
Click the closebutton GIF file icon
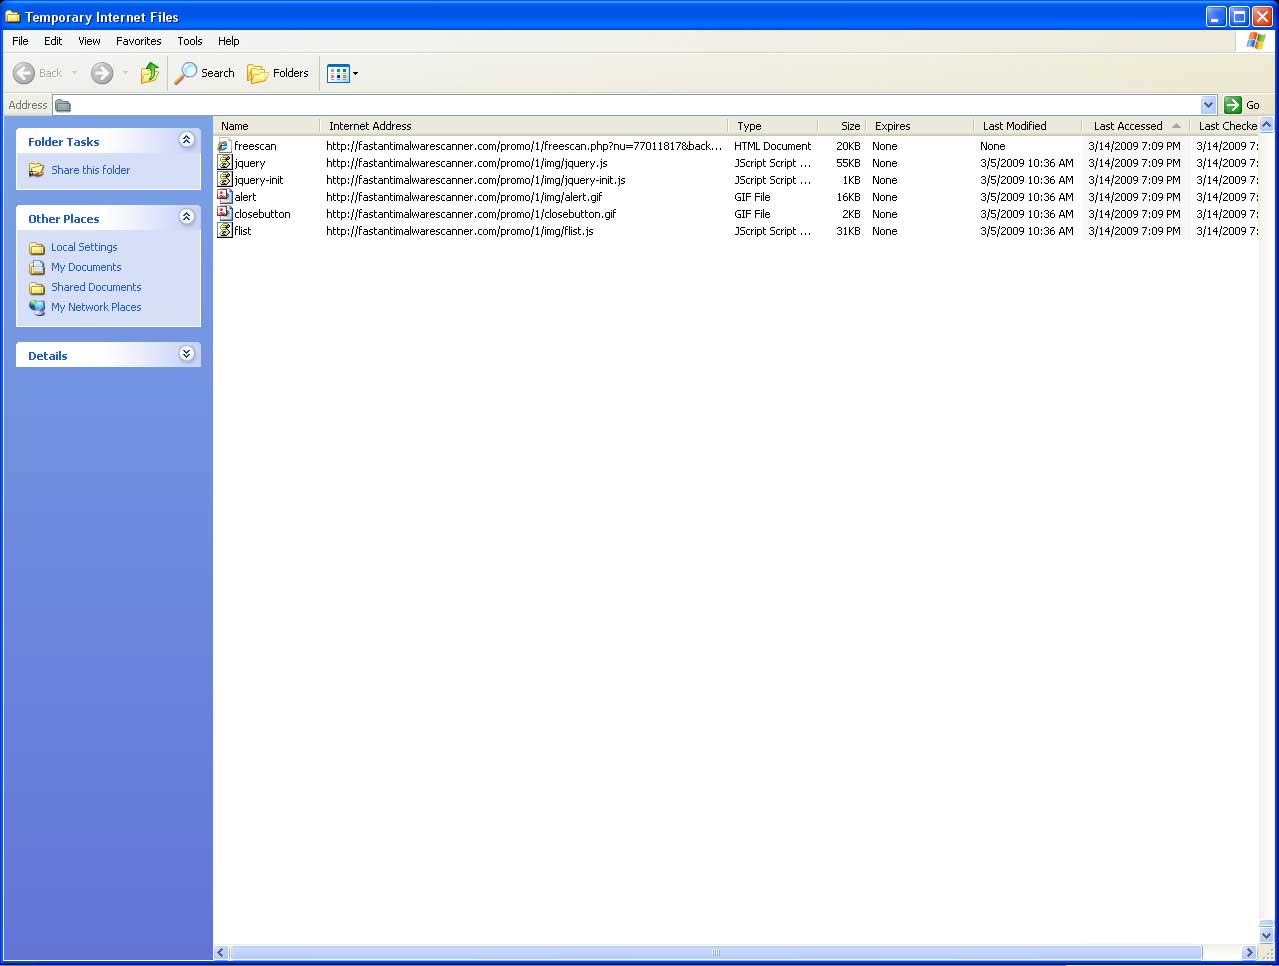(225, 214)
